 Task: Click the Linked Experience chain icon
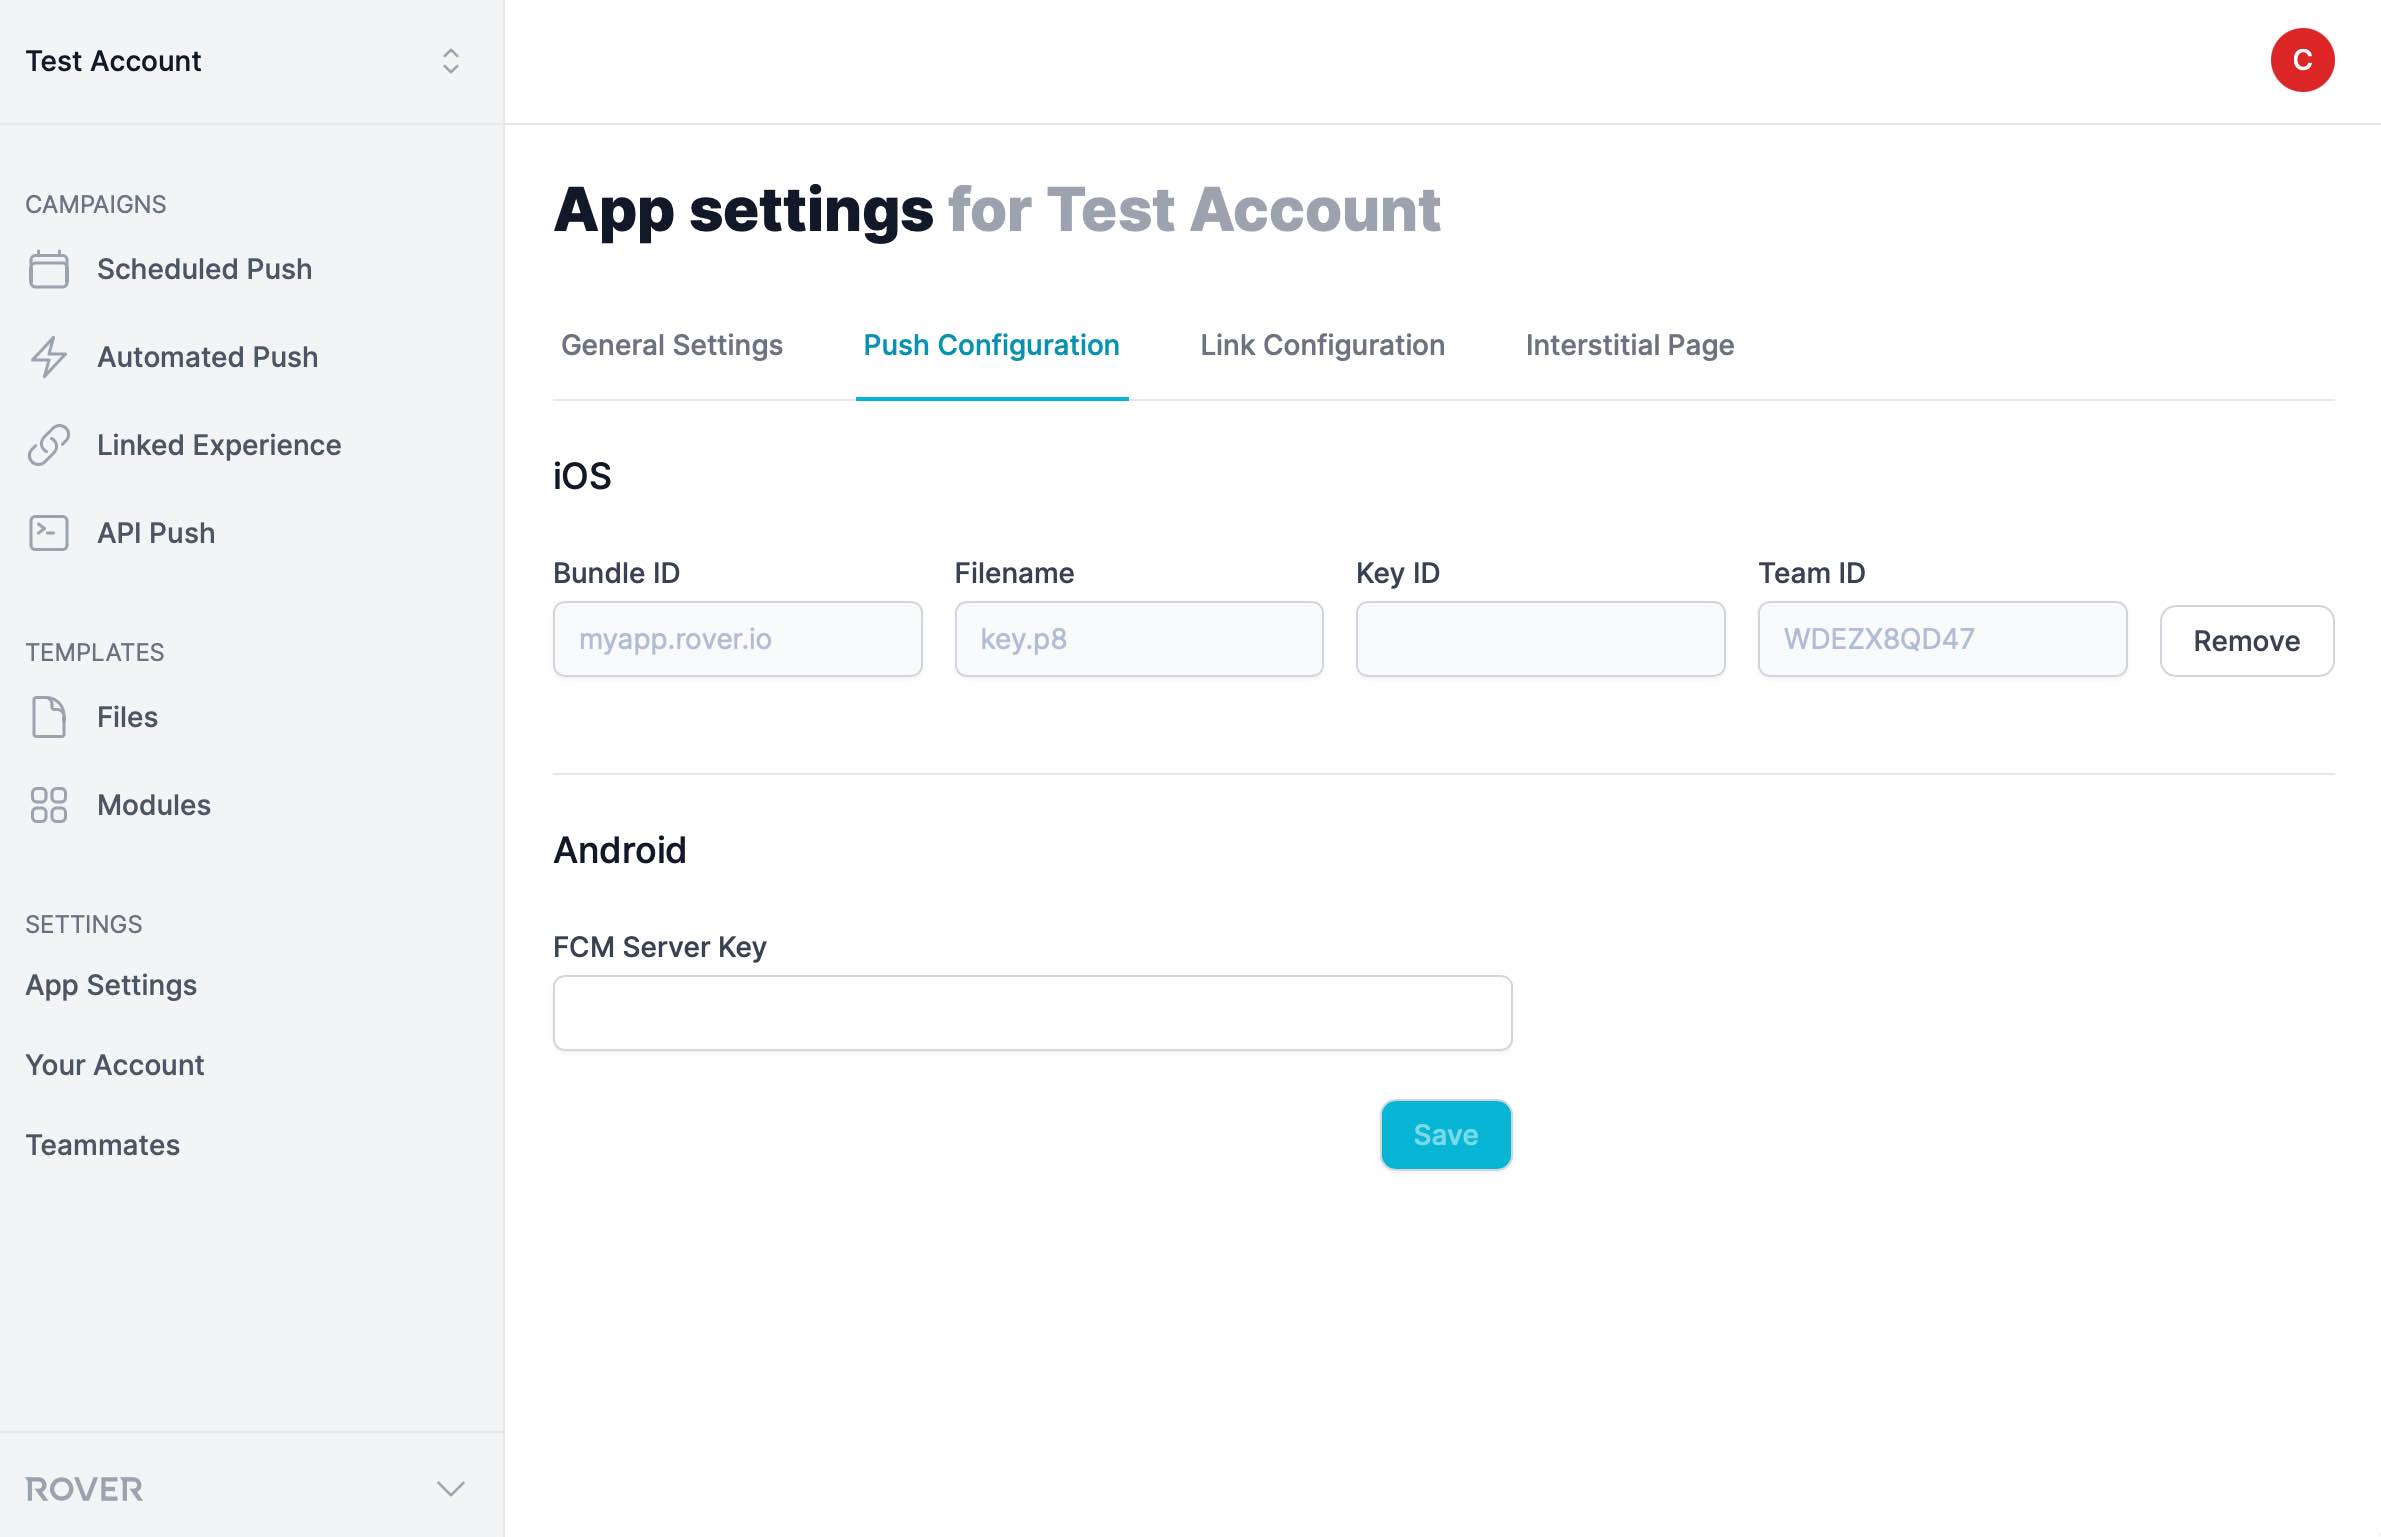[48, 445]
